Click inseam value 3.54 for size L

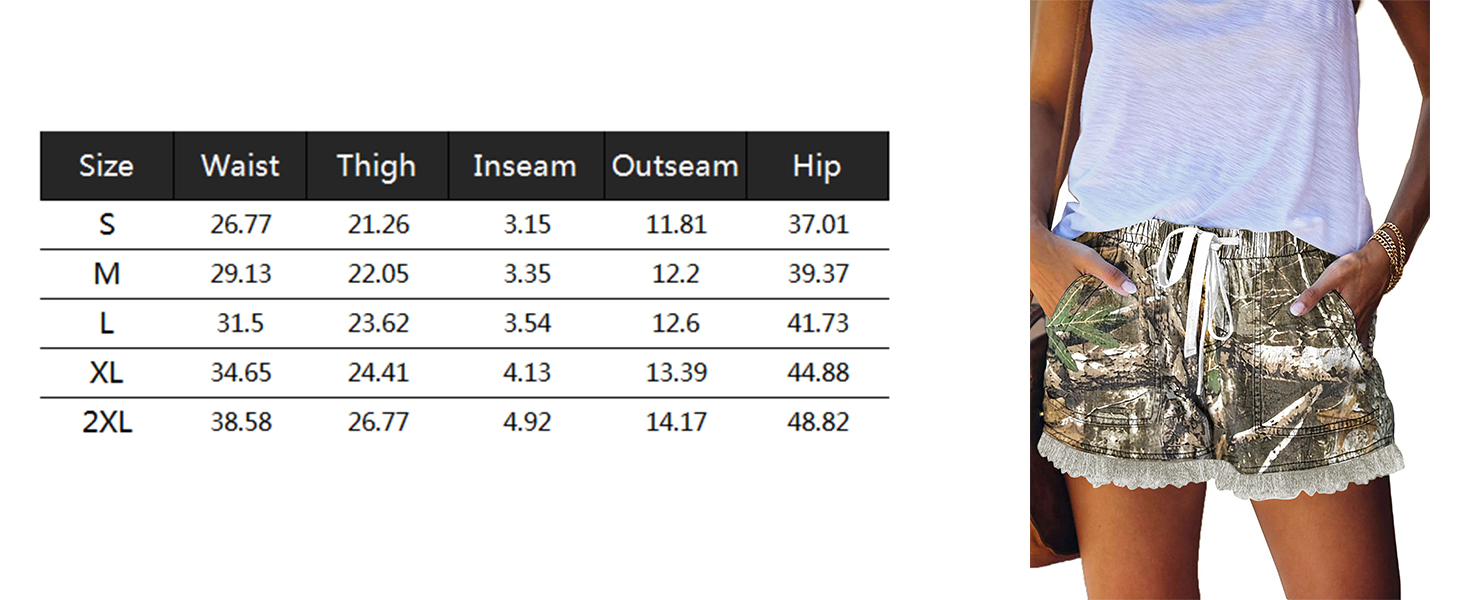click(x=527, y=324)
